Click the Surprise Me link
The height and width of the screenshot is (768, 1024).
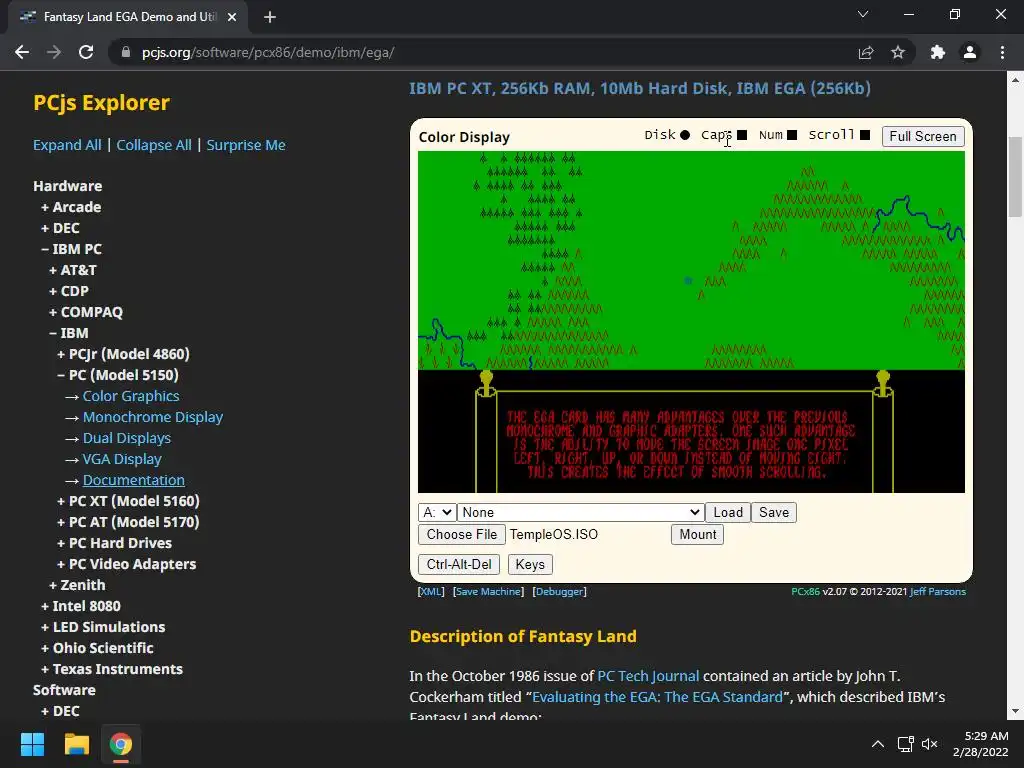246,145
